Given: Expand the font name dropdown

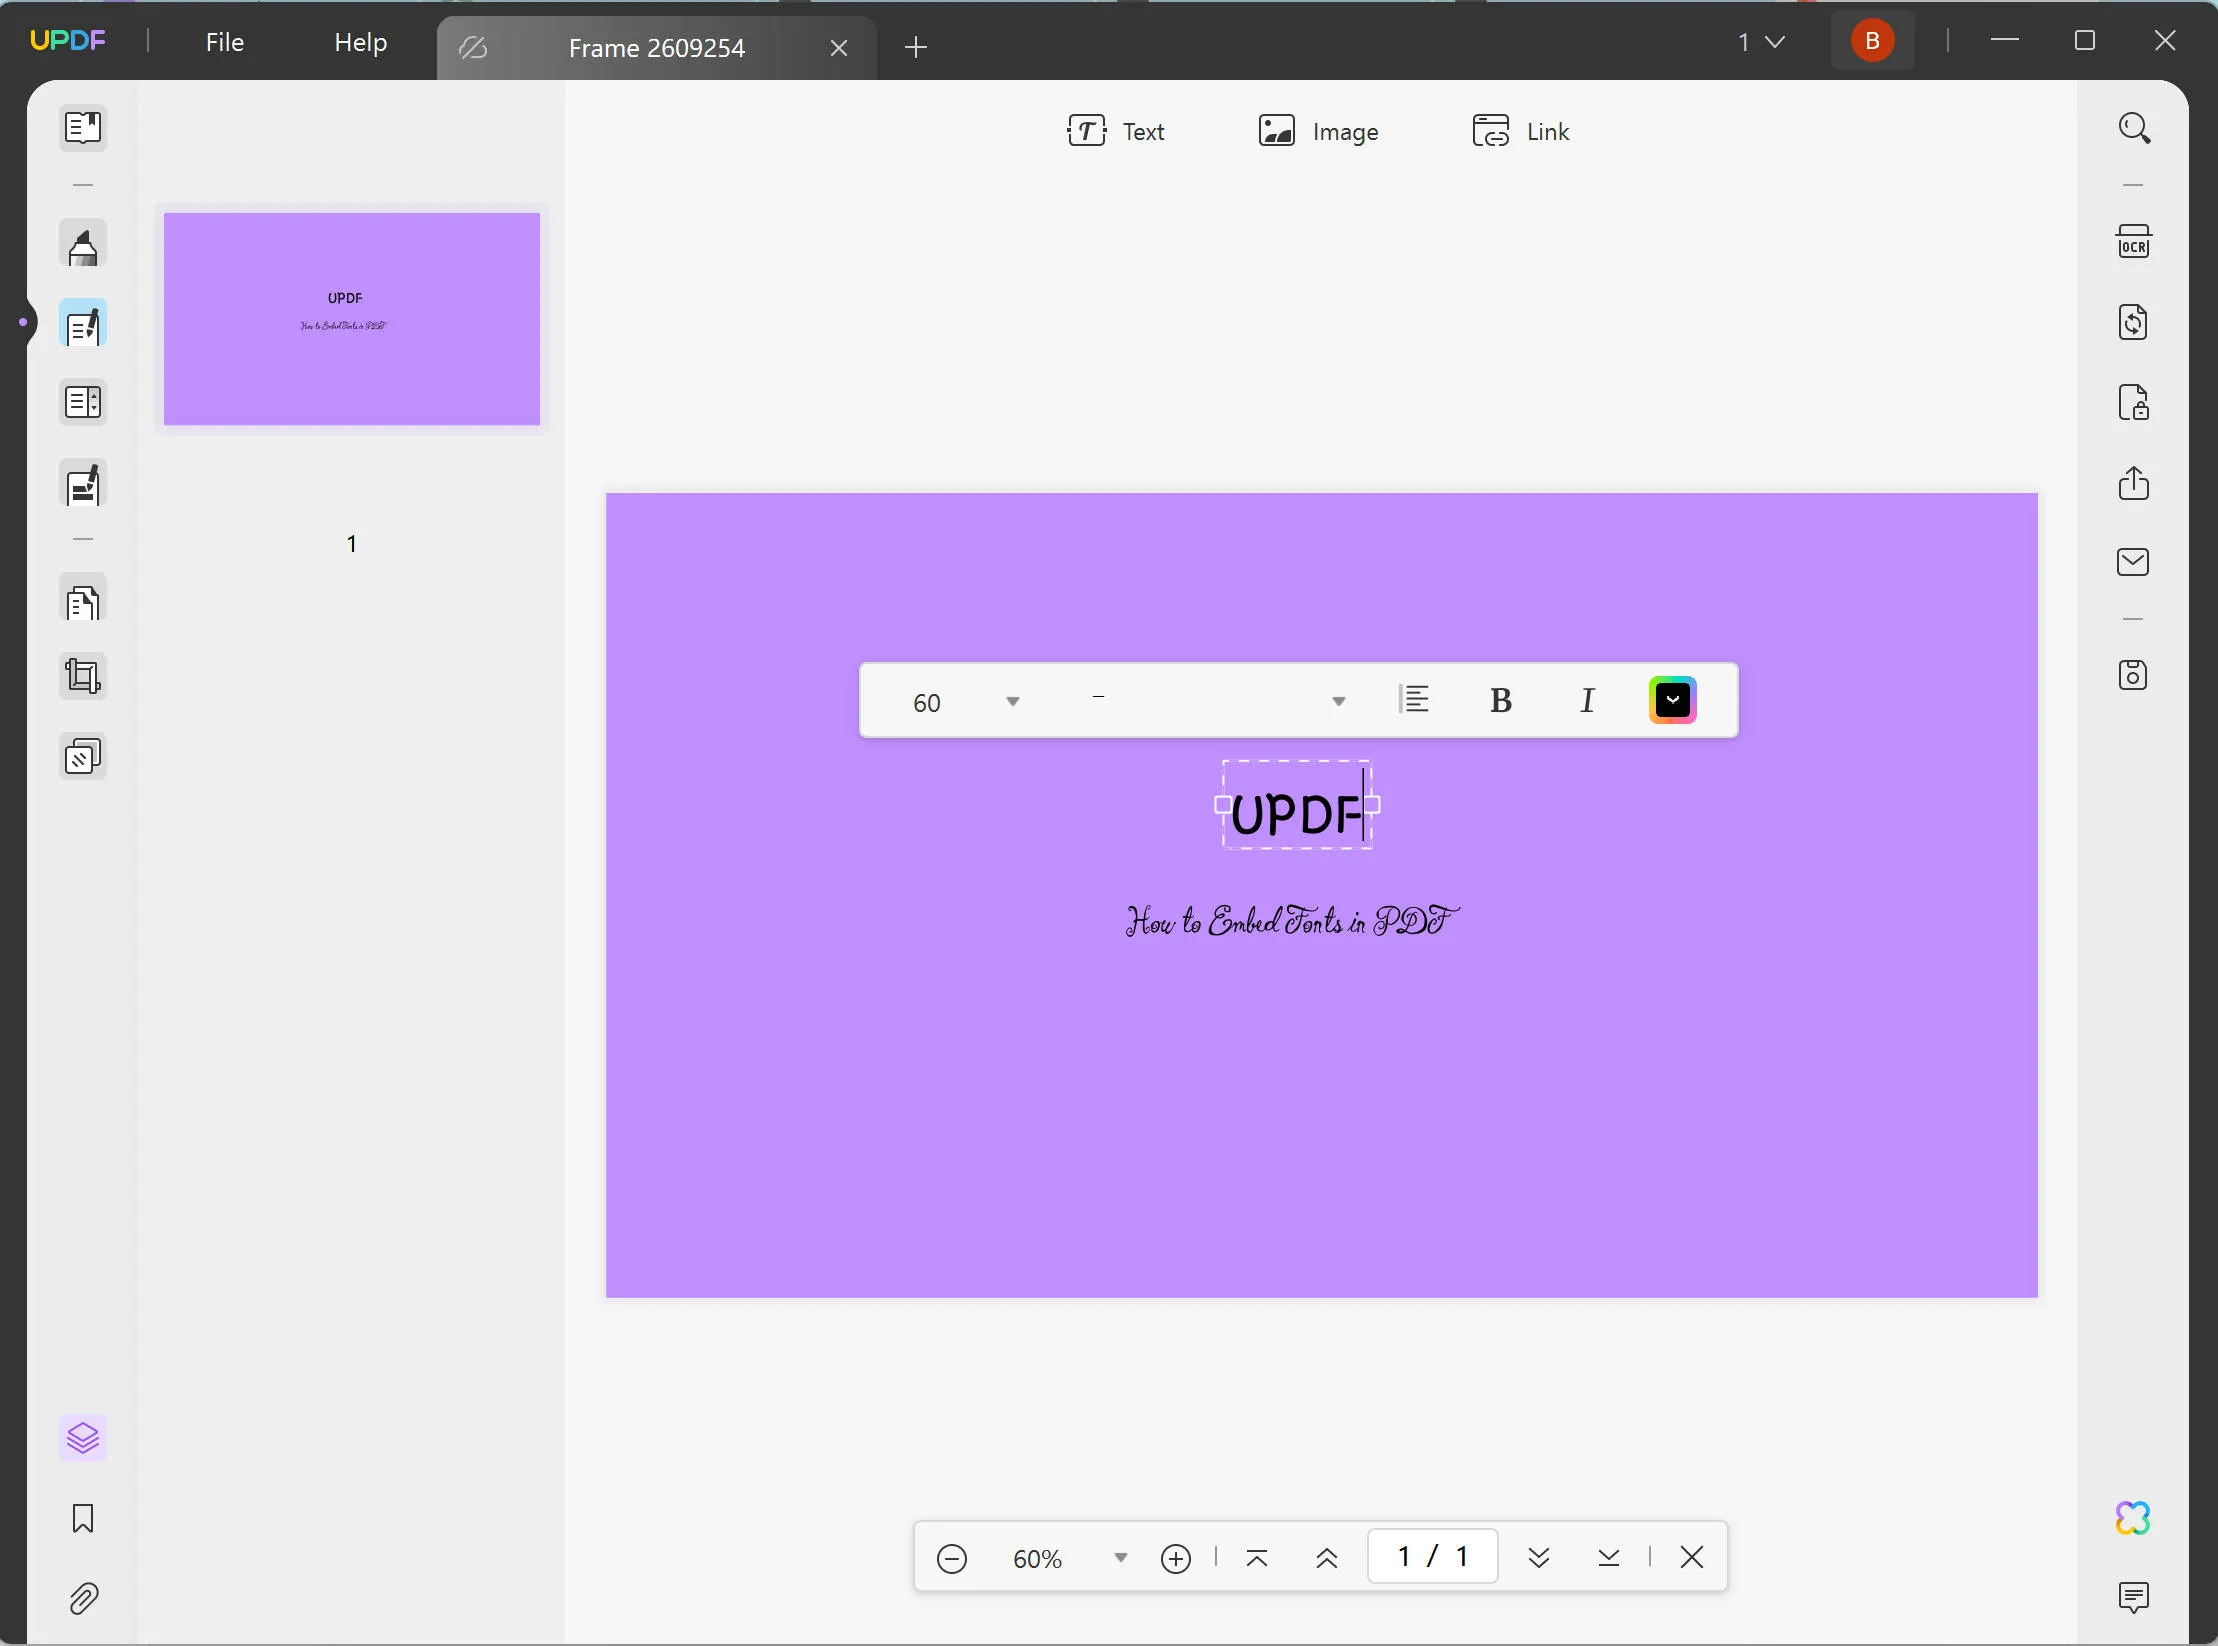Looking at the screenshot, I should (1340, 702).
